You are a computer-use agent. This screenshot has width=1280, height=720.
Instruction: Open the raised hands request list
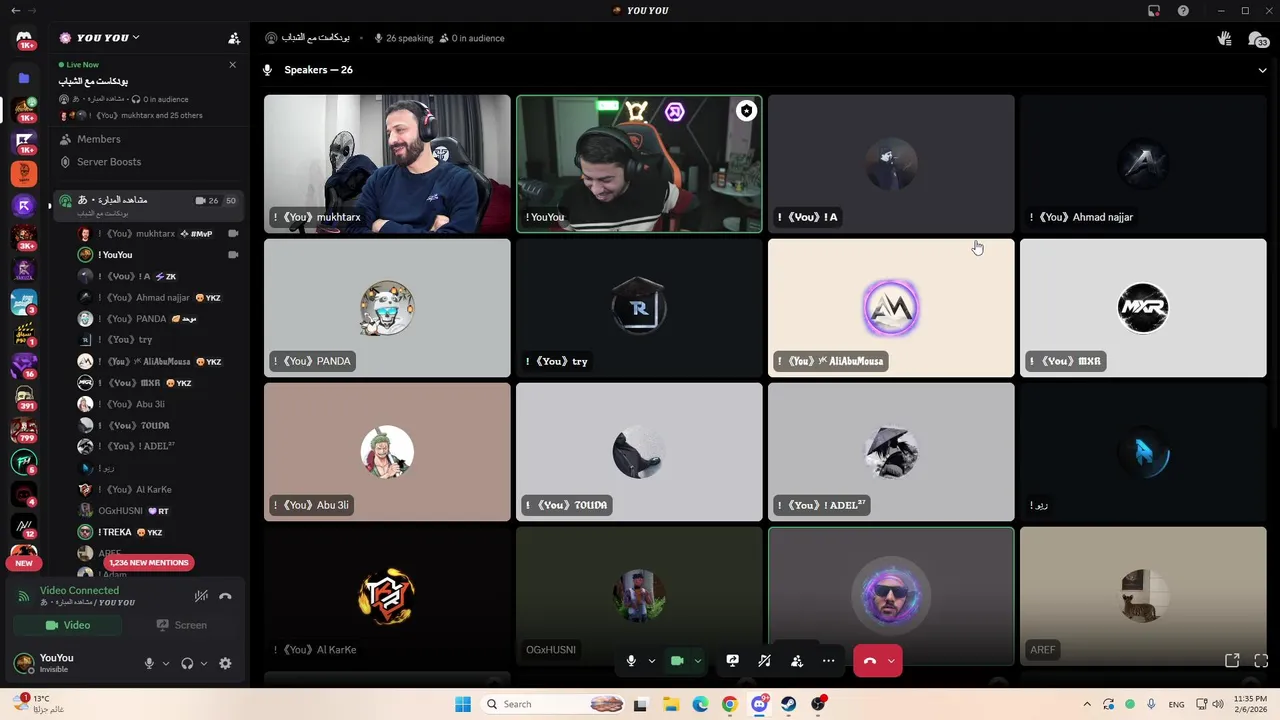coord(1224,39)
